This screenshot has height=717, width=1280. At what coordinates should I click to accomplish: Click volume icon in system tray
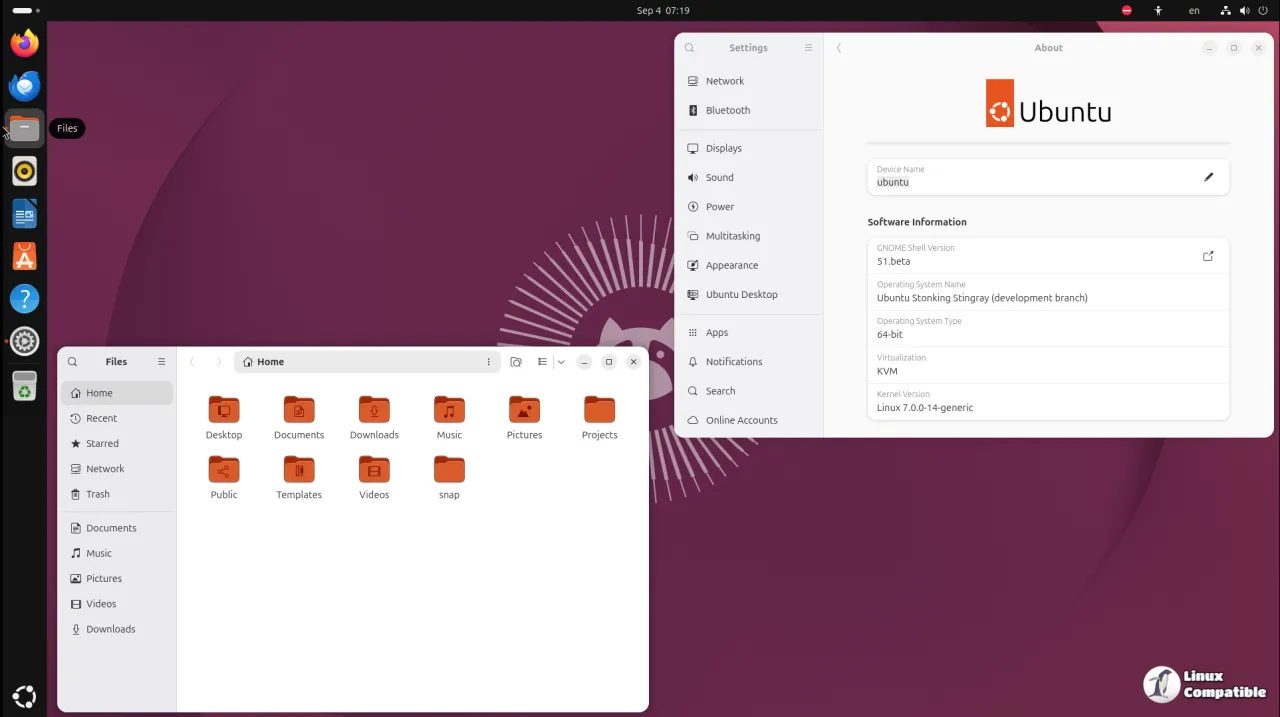click(1245, 10)
